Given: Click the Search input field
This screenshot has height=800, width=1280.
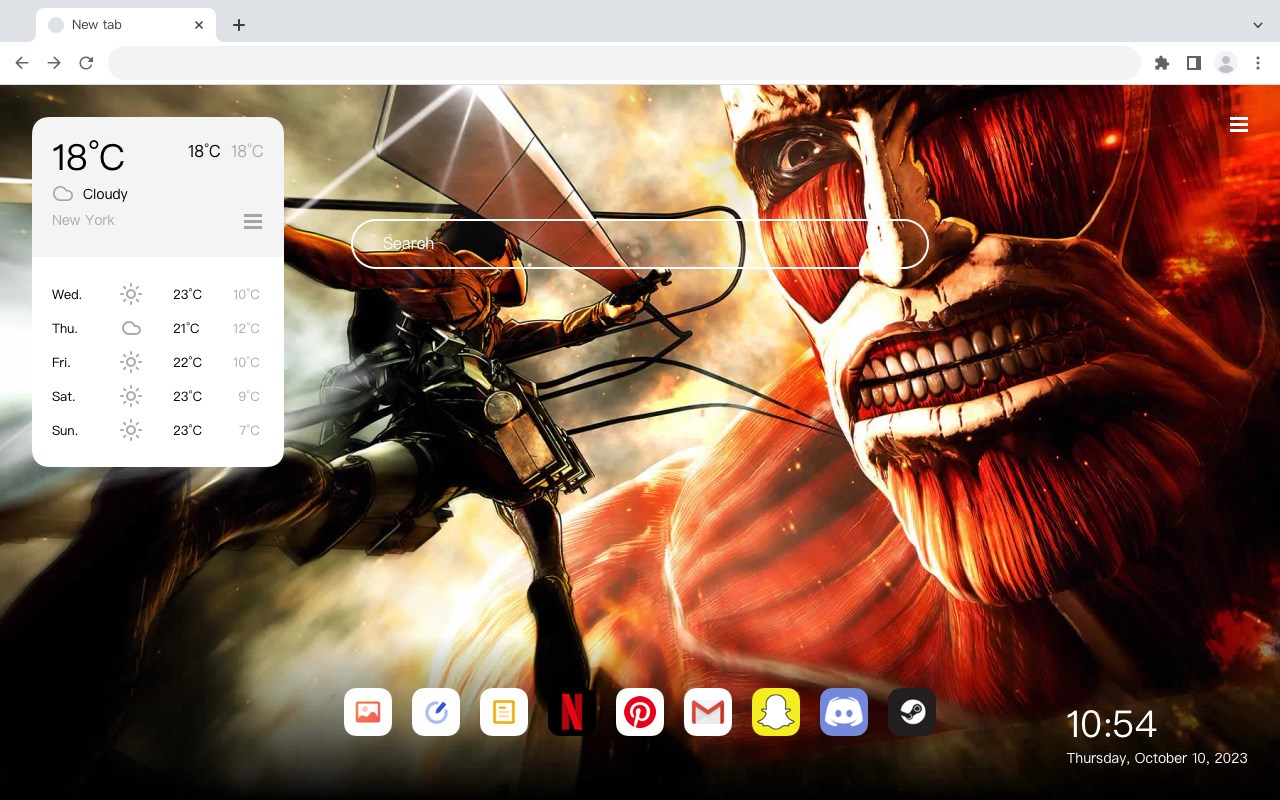Looking at the screenshot, I should [x=640, y=244].
